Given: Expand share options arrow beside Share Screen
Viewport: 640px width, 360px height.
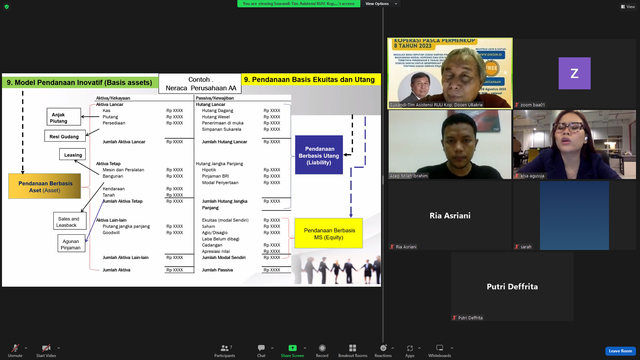Looking at the screenshot, I should tap(304, 348).
